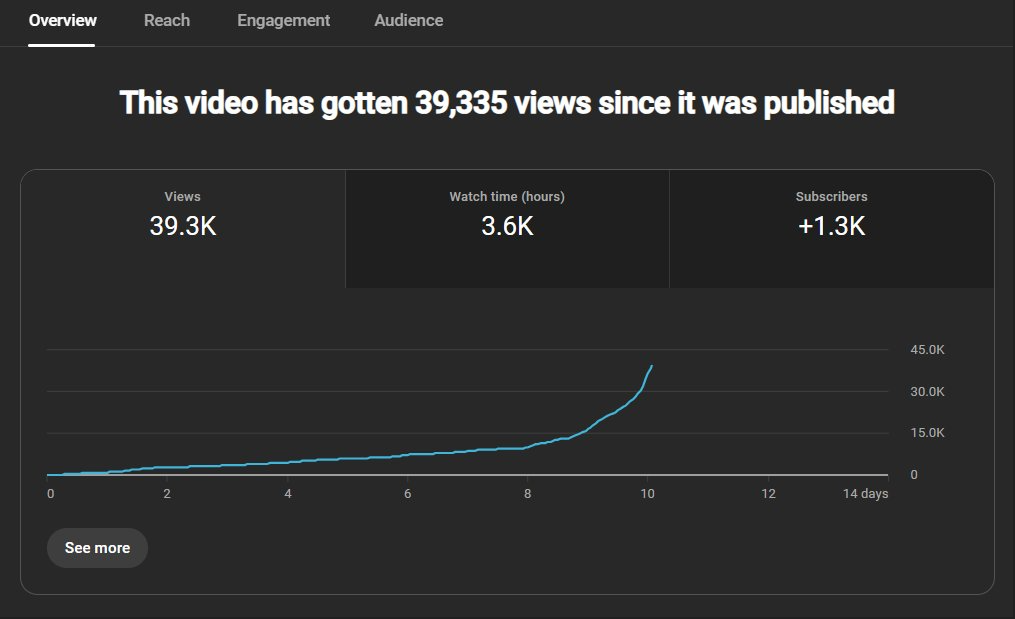Click the 14 days axis label
This screenshot has width=1015, height=619.
[865, 494]
